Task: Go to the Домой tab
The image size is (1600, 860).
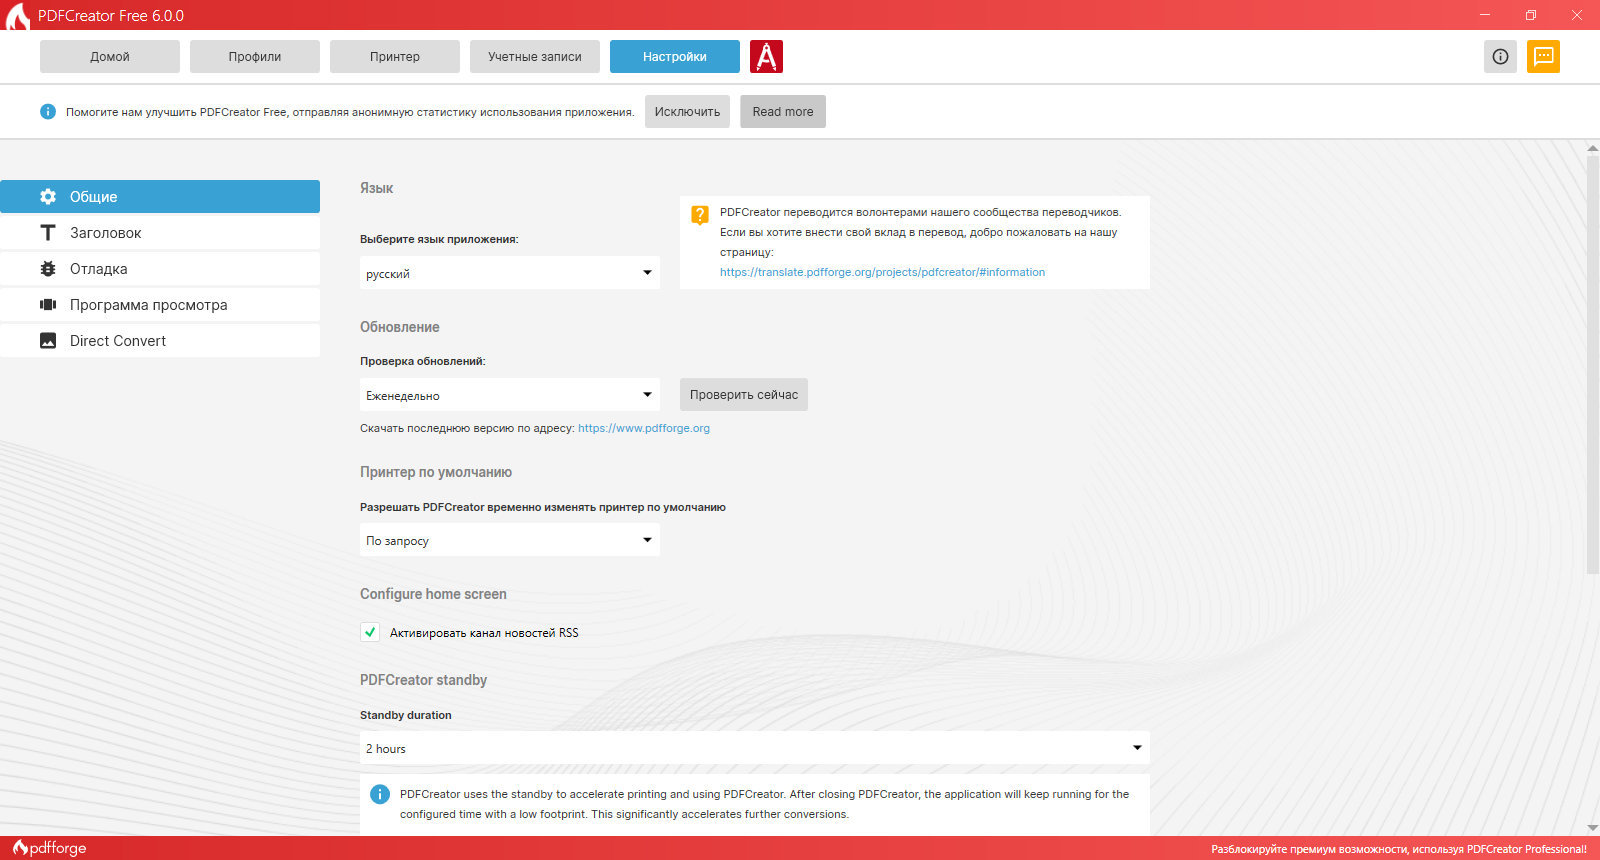Action: point(110,56)
